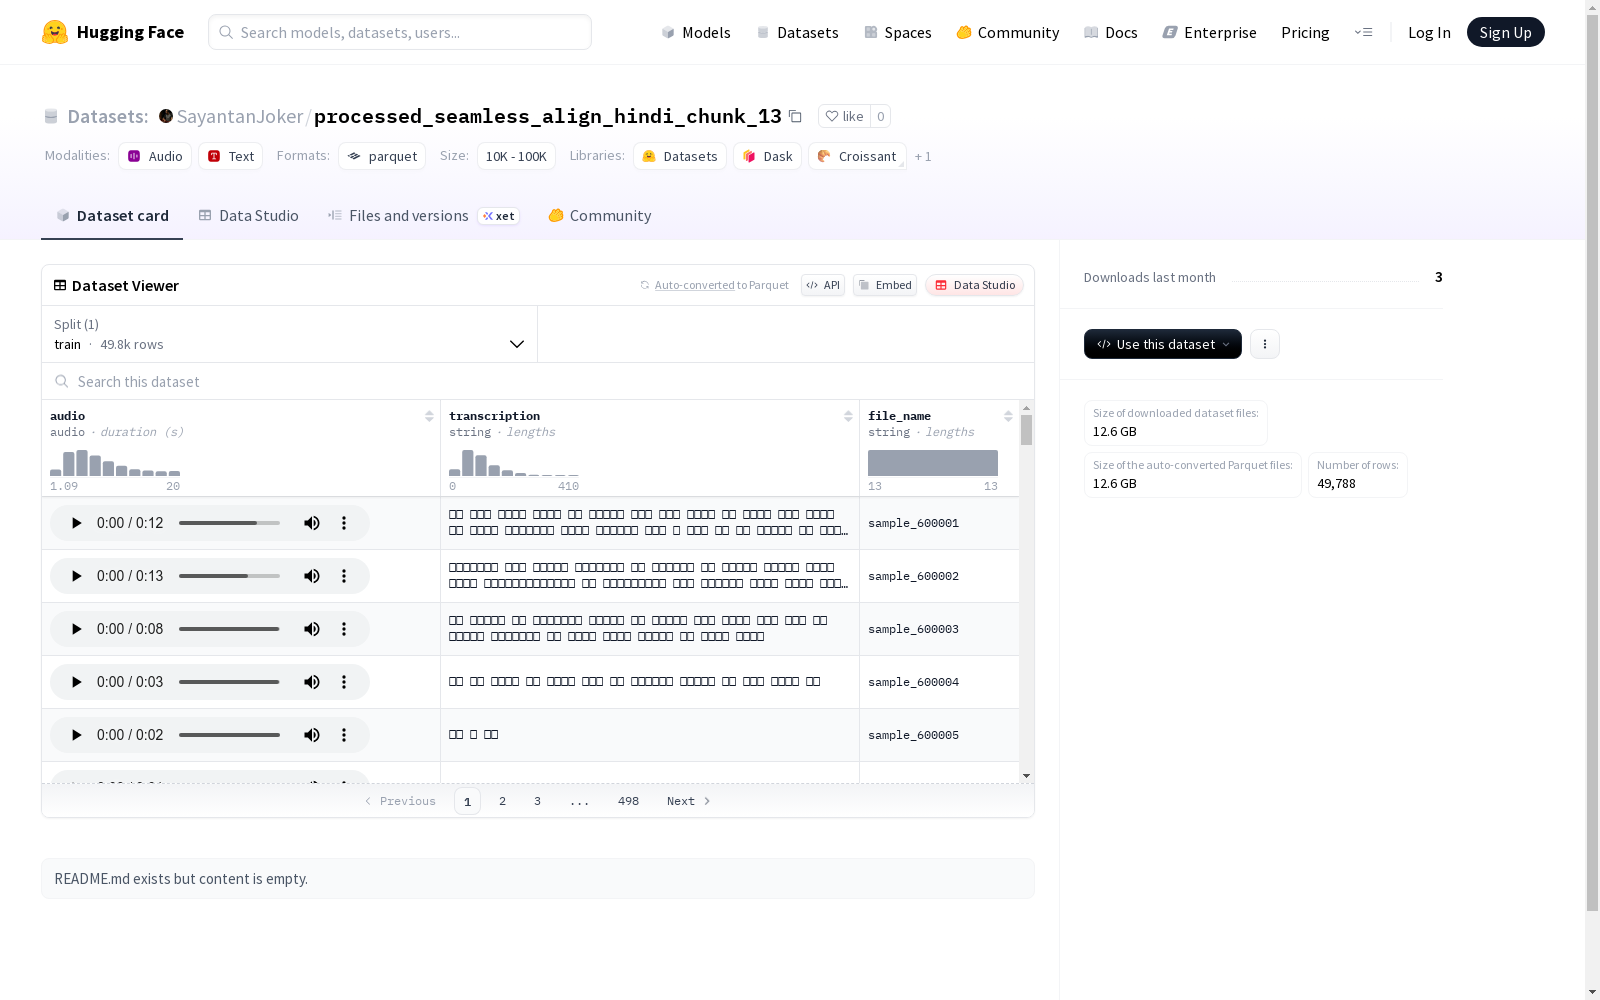Open the extra navigation menu icon
Screen dimensions: 1600x1000
point(1364,32)
